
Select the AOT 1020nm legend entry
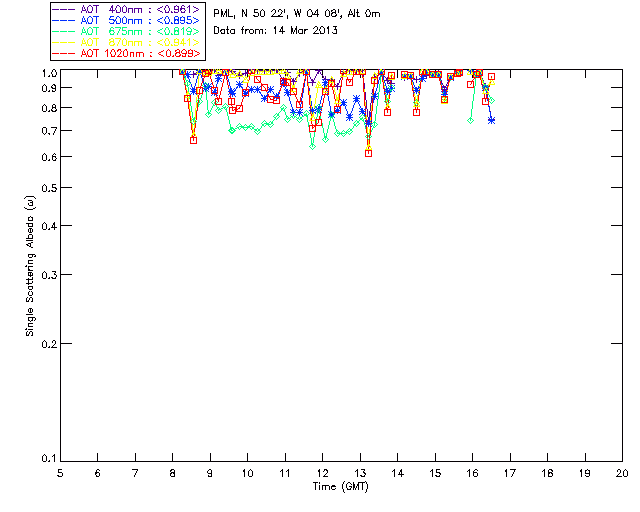(x=127, y=53)
